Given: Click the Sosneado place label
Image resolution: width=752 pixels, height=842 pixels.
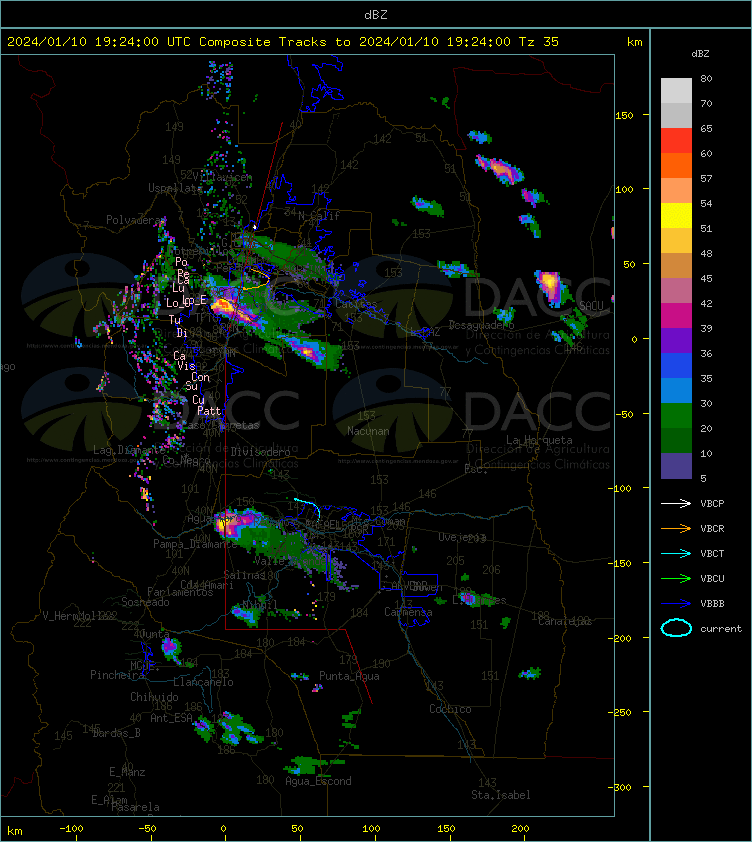Looking at the screenshot, I should [146, 602].
